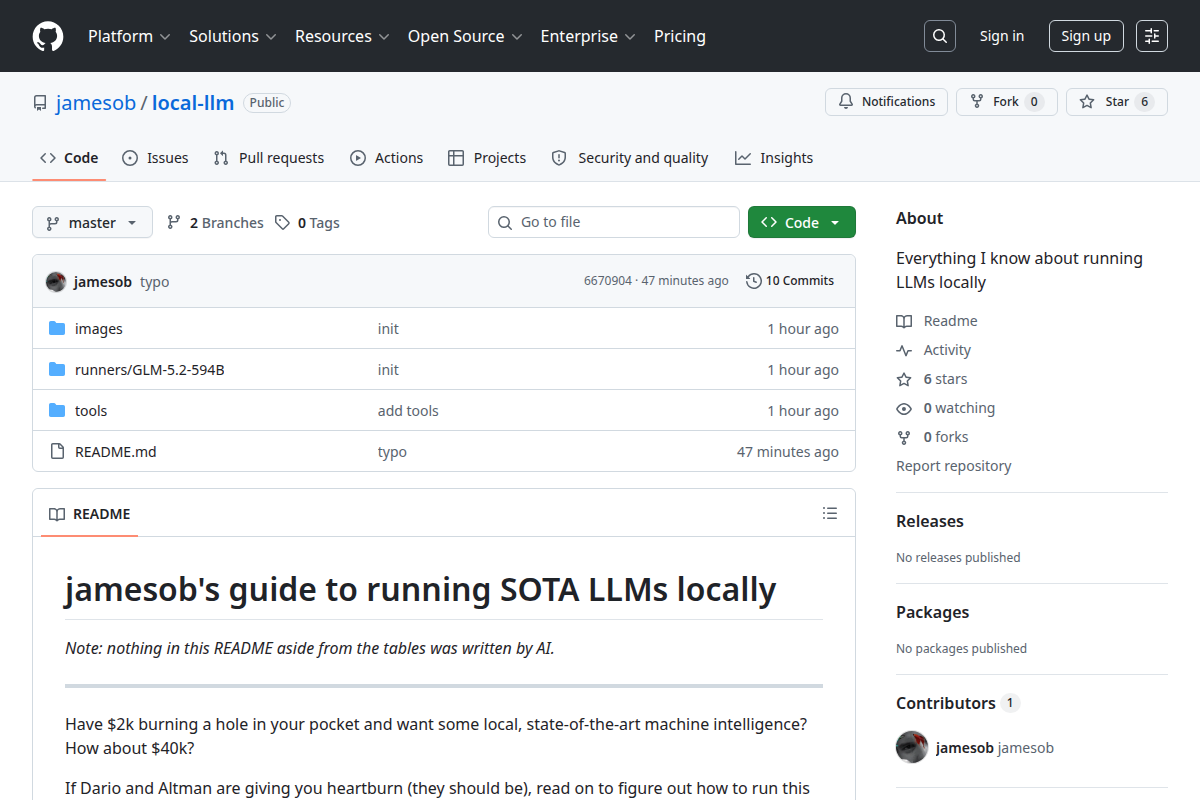Expand the master branch dropdown

pyautogui.click(x=92, y=222)
